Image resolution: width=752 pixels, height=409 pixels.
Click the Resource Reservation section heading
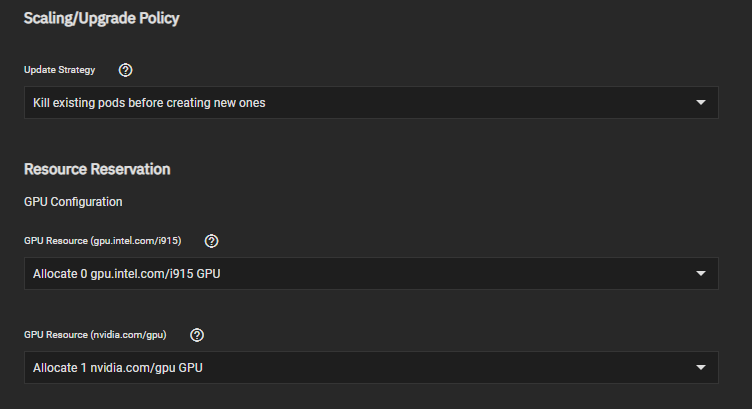(97, 168)
